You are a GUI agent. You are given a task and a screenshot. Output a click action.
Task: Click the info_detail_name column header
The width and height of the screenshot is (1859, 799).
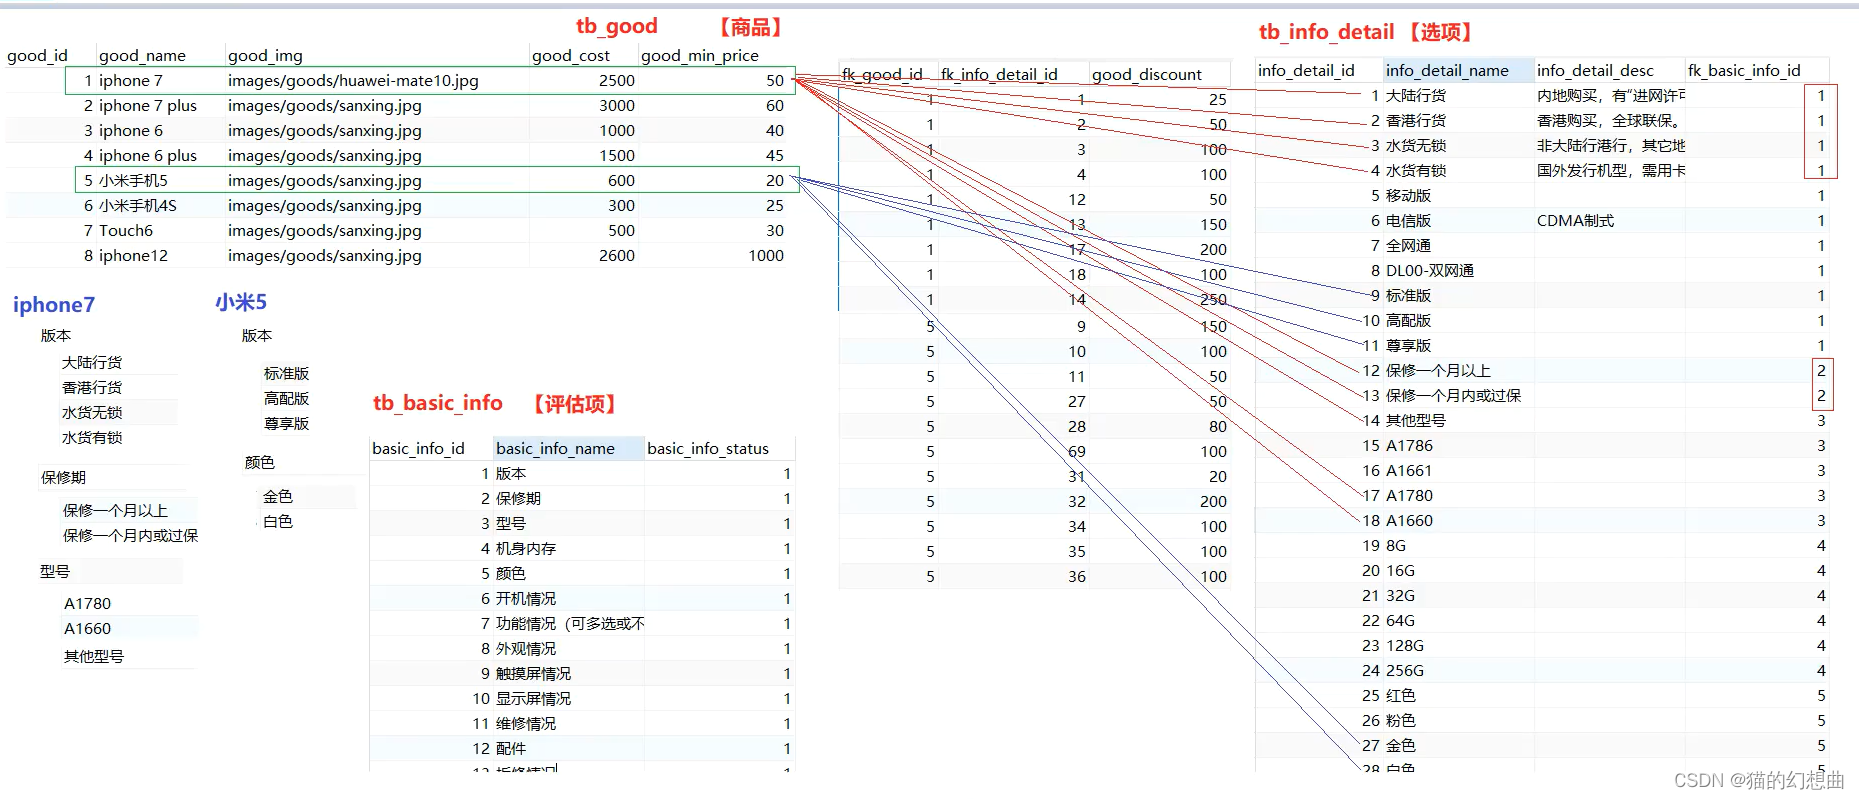pyautogui.click(x=1447, y=70)
